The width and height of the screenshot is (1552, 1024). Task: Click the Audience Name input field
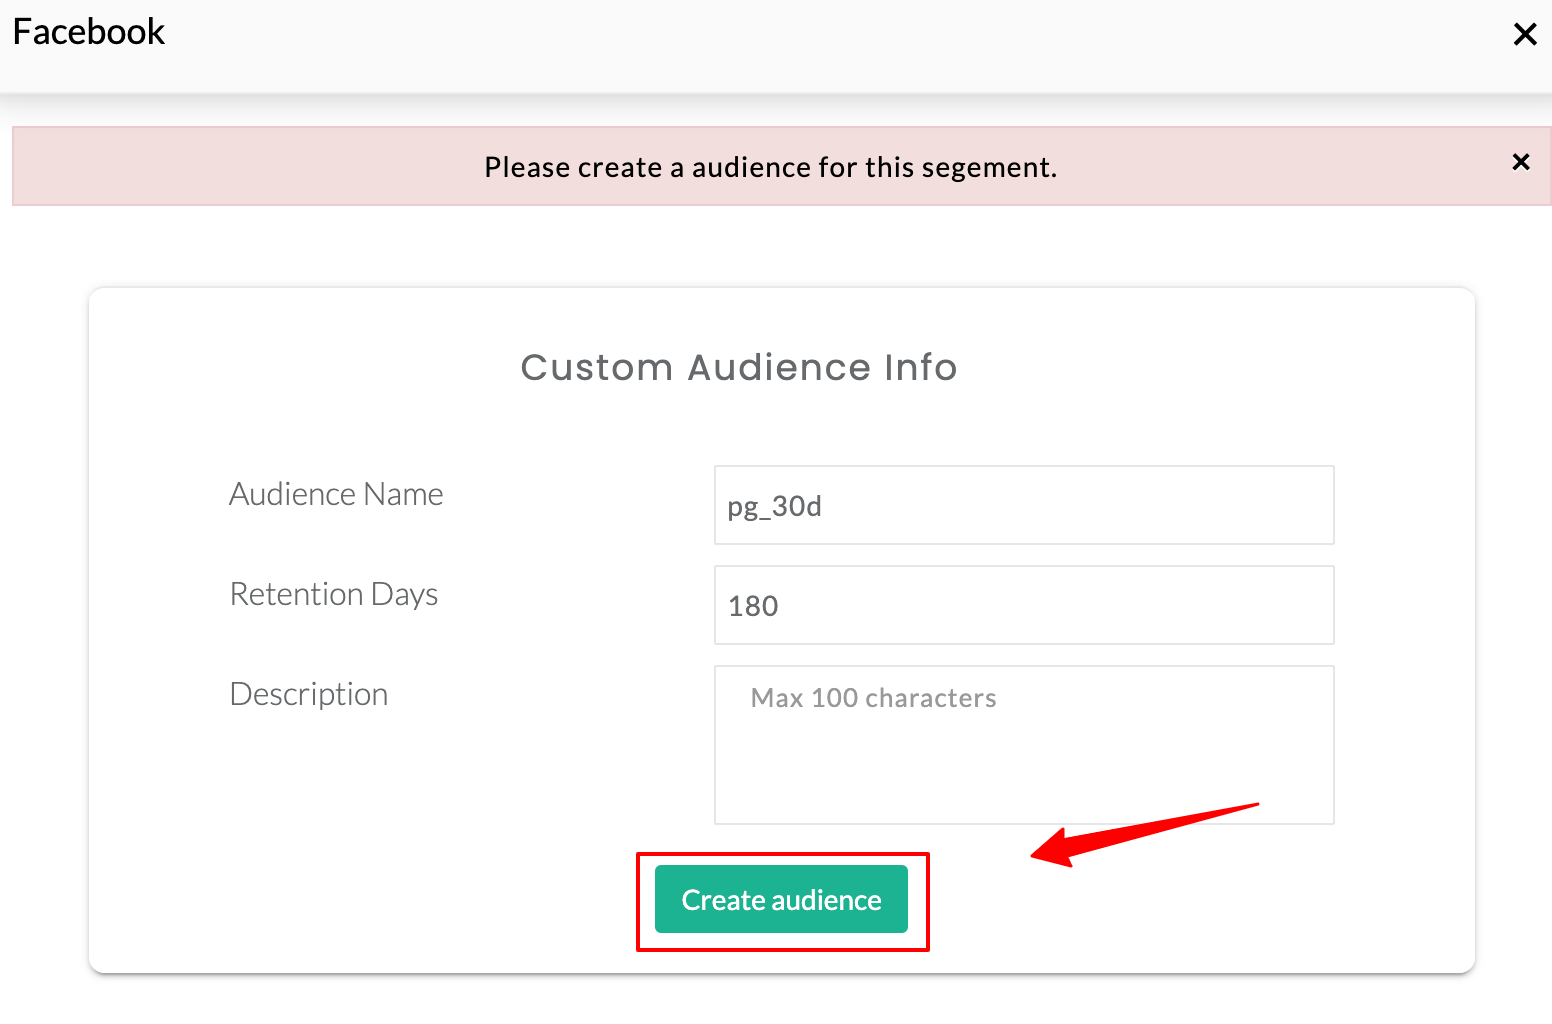click(x=1023, y=505)
